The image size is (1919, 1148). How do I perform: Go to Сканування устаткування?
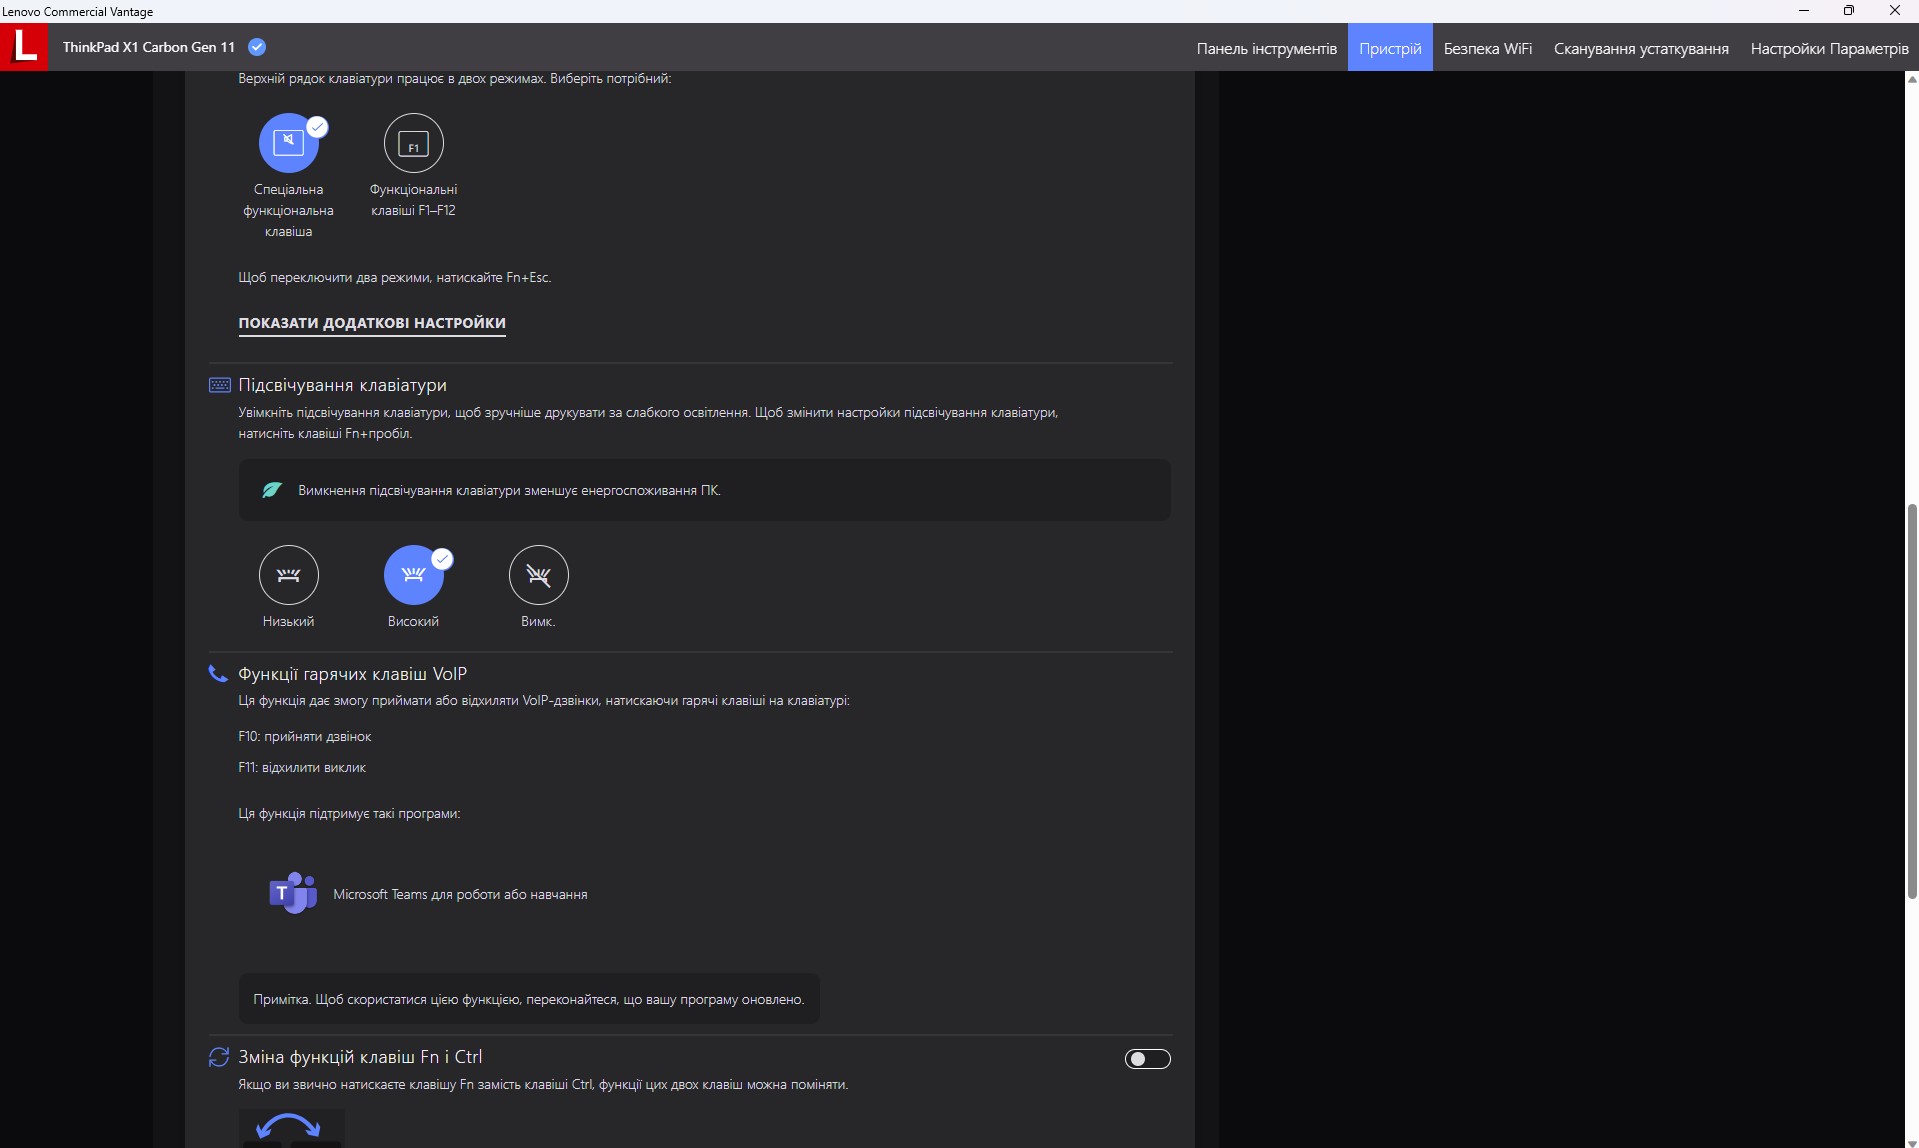point(1640,48)
